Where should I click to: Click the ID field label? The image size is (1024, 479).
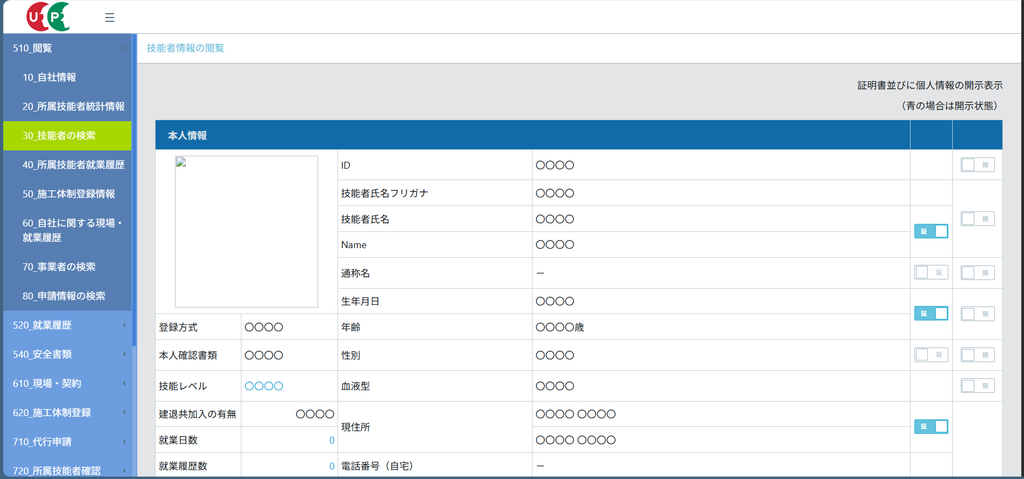(346, 165)
